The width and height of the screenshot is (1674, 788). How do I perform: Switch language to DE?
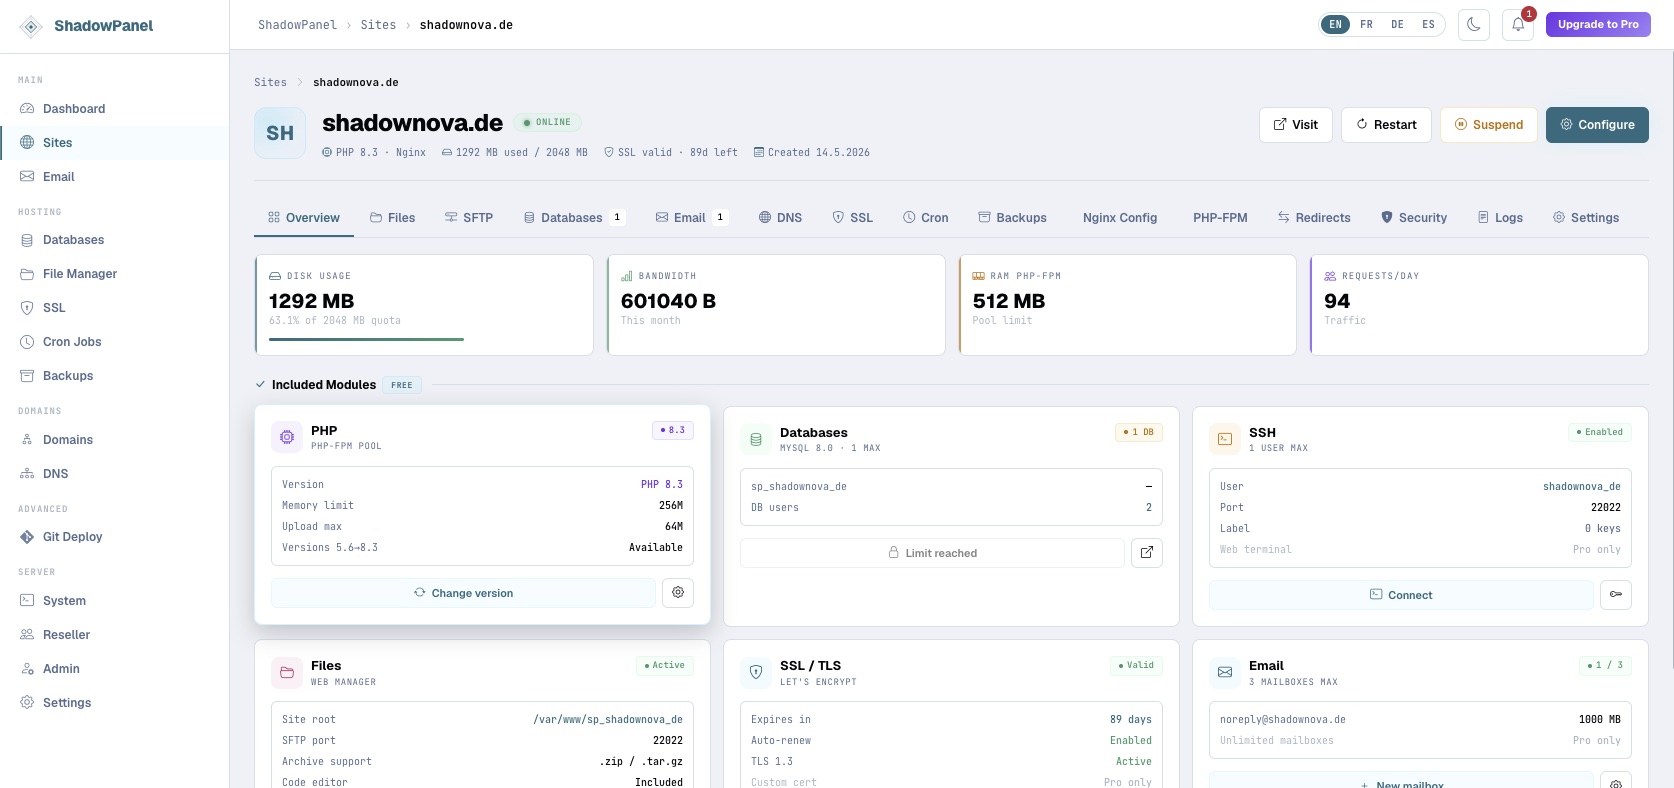1397,25
